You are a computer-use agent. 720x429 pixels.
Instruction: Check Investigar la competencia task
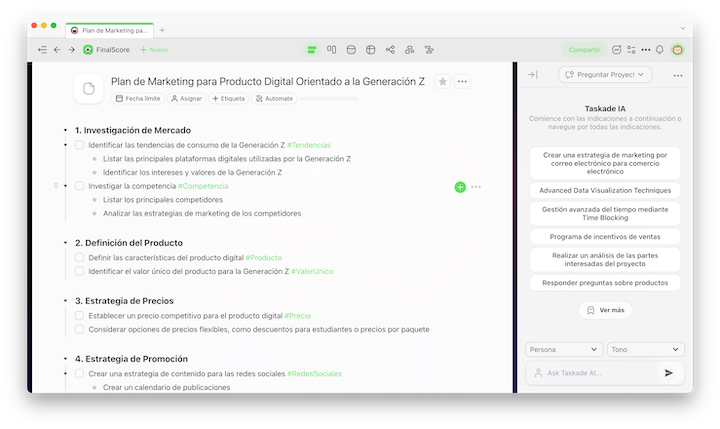[x=79, y=186]
